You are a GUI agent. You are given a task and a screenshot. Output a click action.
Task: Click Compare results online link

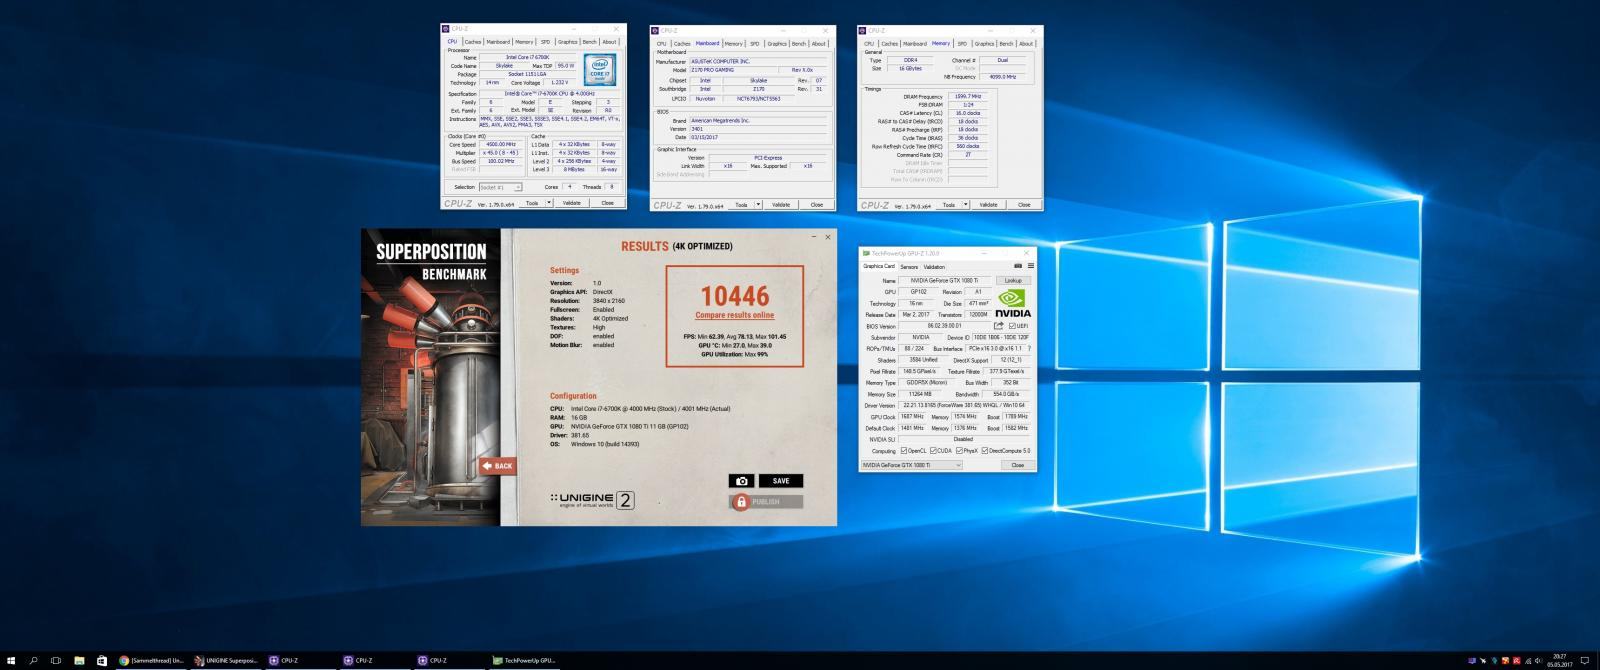(x=735, y=315)
